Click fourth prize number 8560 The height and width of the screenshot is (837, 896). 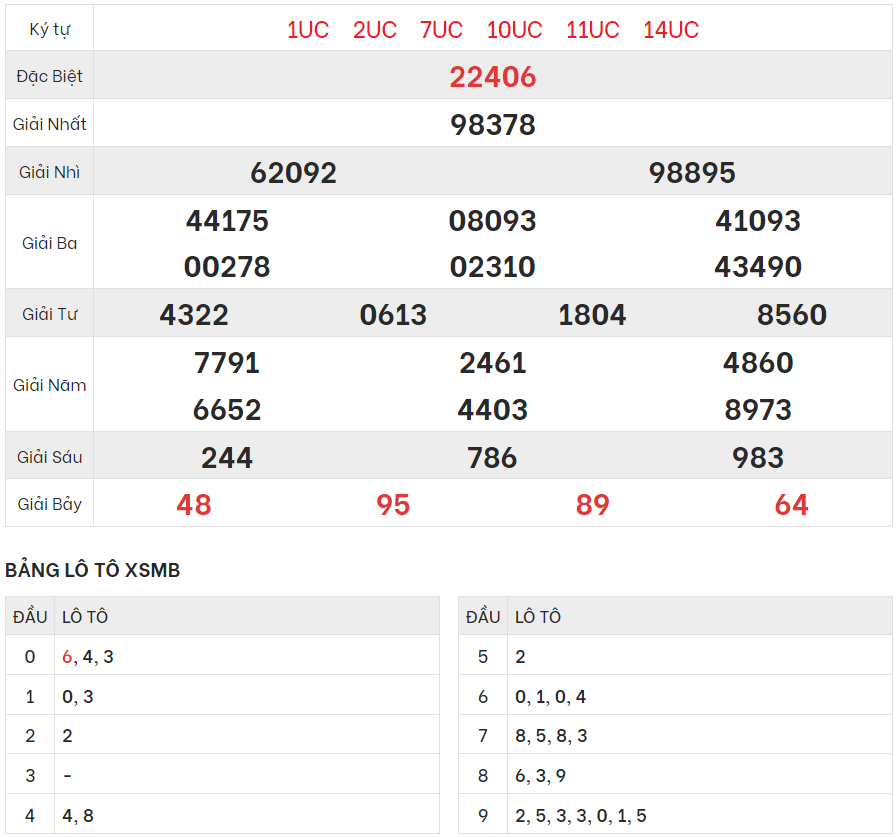click(x=791, y=315)
